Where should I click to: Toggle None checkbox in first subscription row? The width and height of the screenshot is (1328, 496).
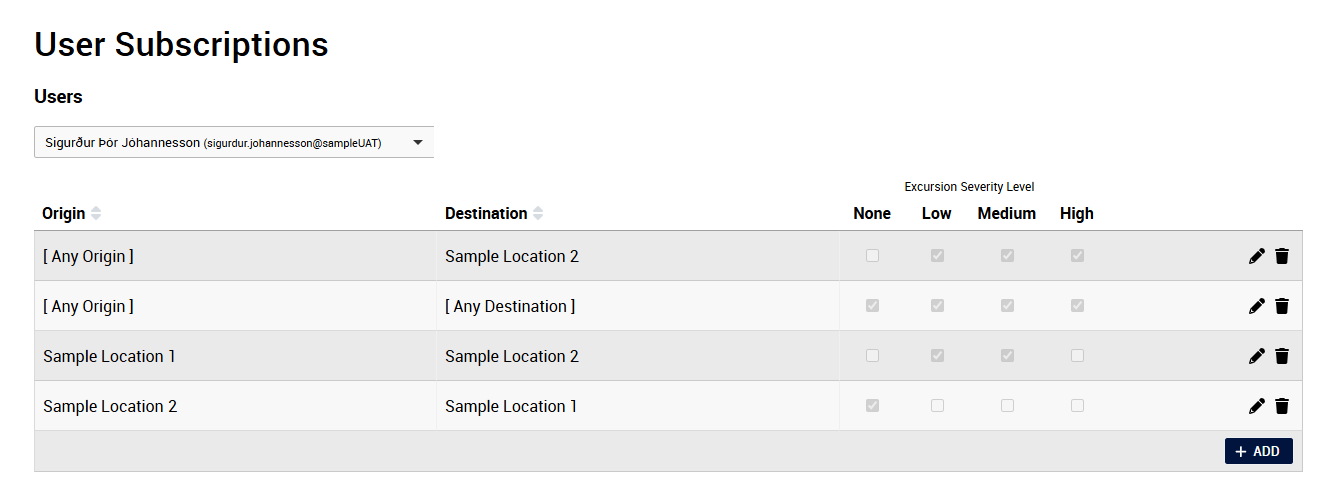872,256
